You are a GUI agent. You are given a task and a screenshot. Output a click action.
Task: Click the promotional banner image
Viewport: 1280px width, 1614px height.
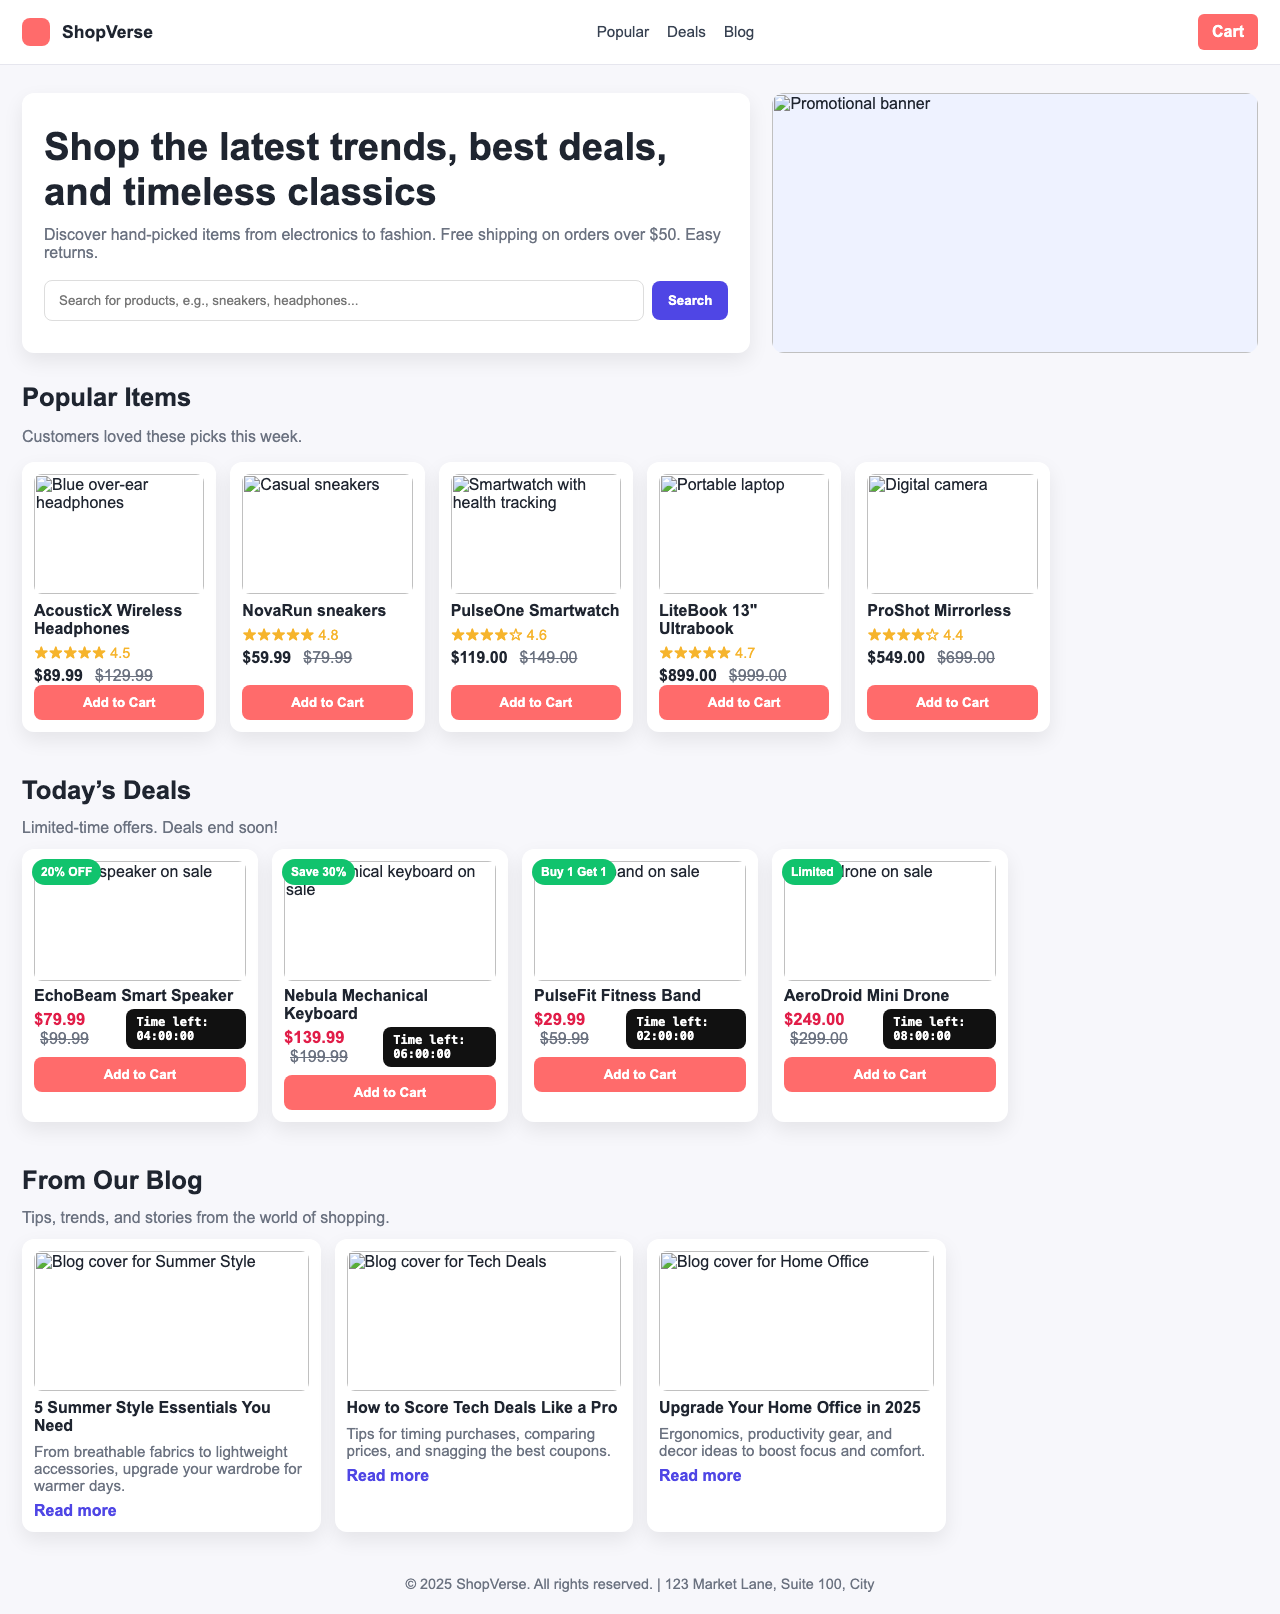[1014, 222]
